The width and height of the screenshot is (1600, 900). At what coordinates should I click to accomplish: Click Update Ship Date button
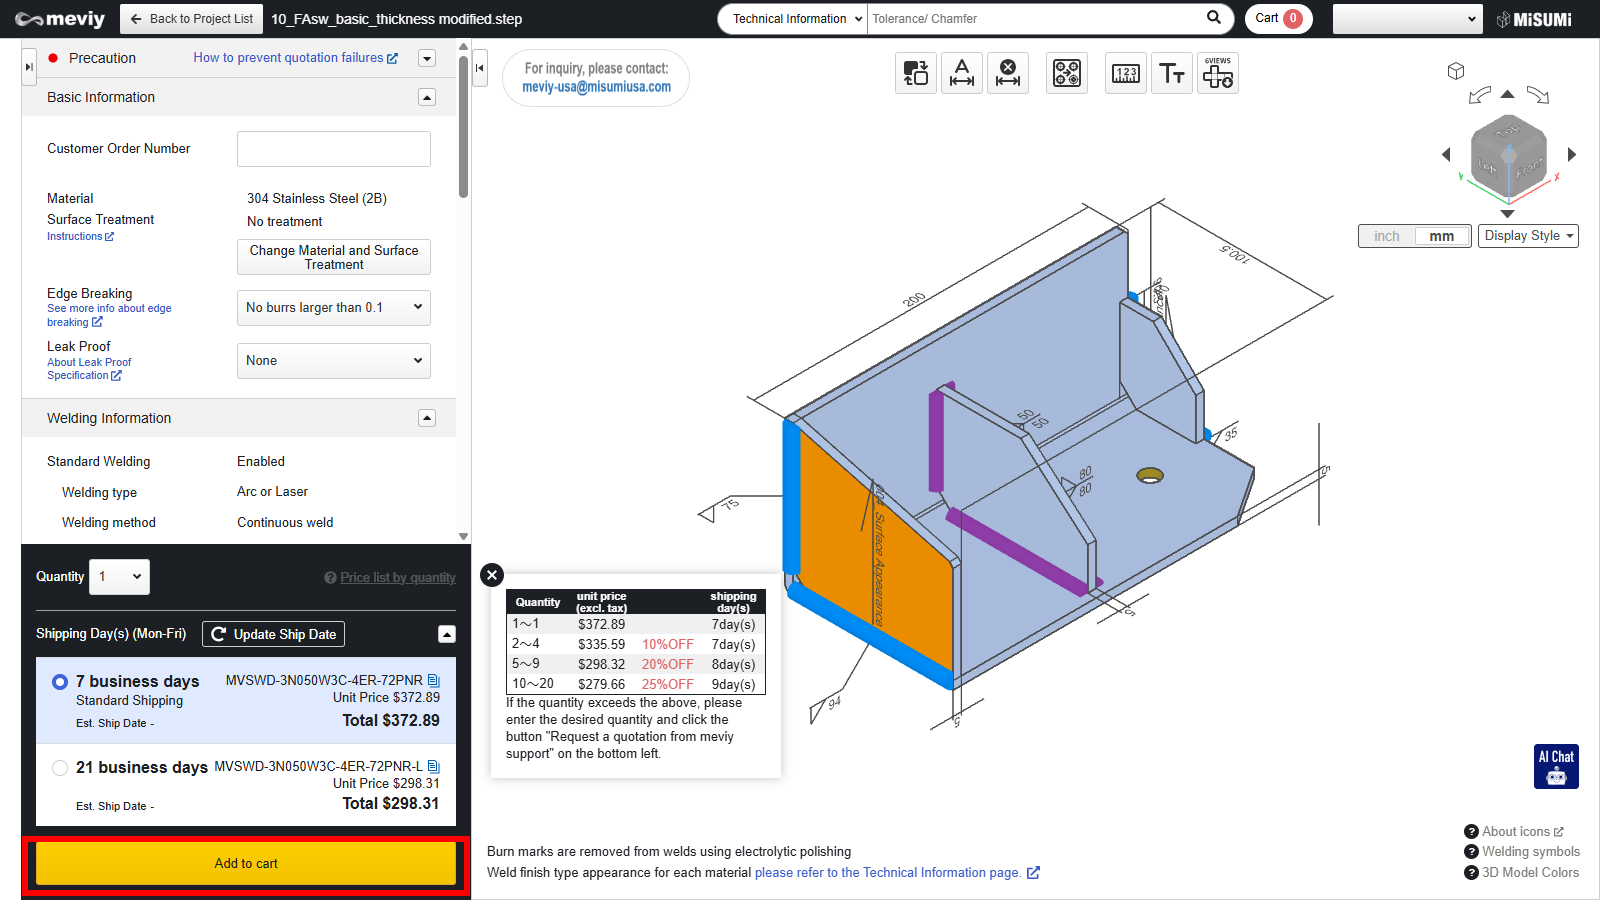tap(273, 634)
